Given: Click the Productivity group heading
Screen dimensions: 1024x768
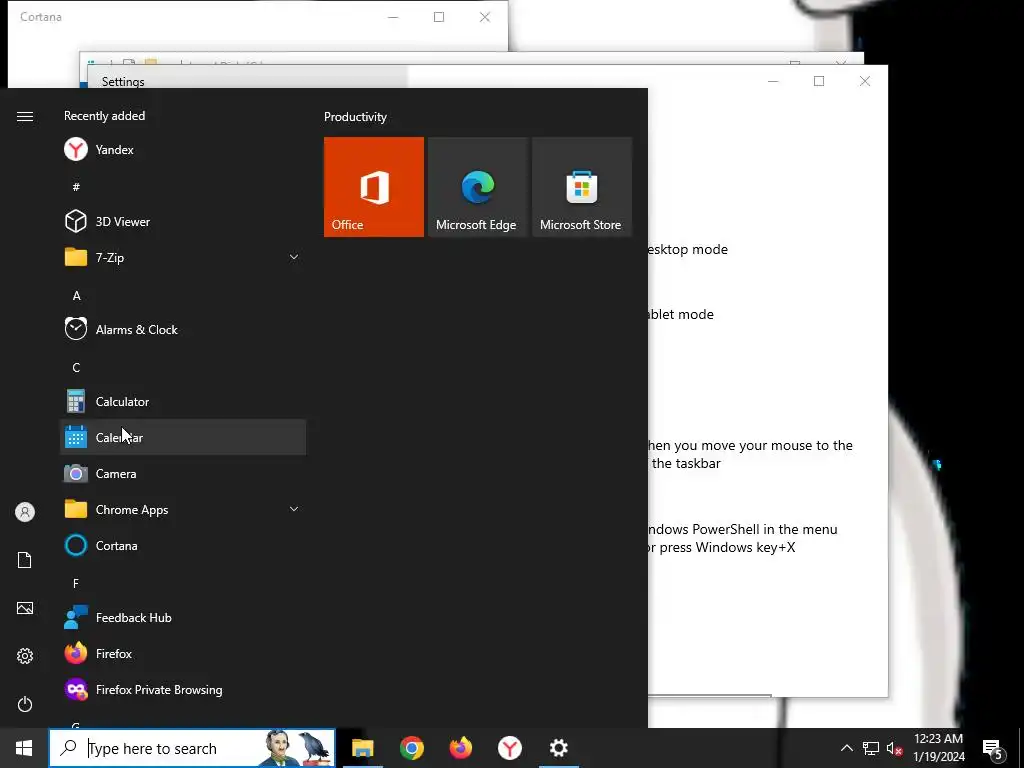Looking at the screenshot, I should (x=355, y=117).
